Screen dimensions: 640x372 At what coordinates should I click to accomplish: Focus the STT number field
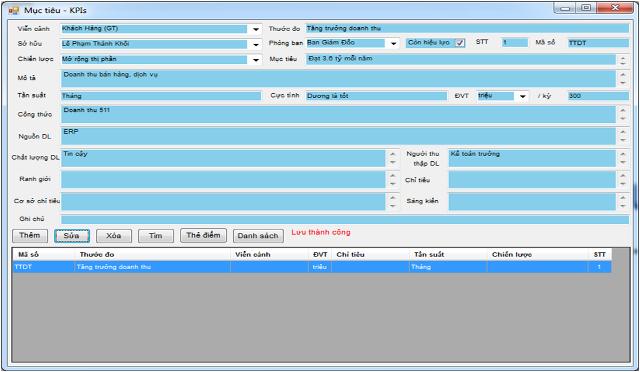tap(514, 42)
